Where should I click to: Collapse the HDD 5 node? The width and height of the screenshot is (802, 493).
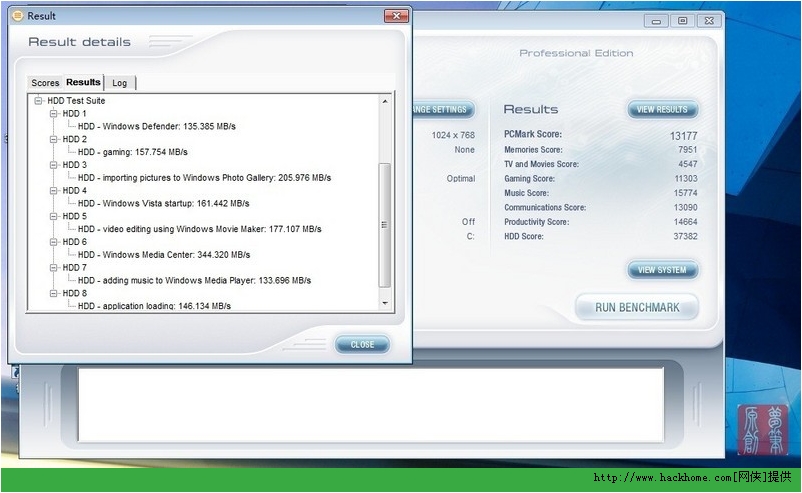point(53,216)
